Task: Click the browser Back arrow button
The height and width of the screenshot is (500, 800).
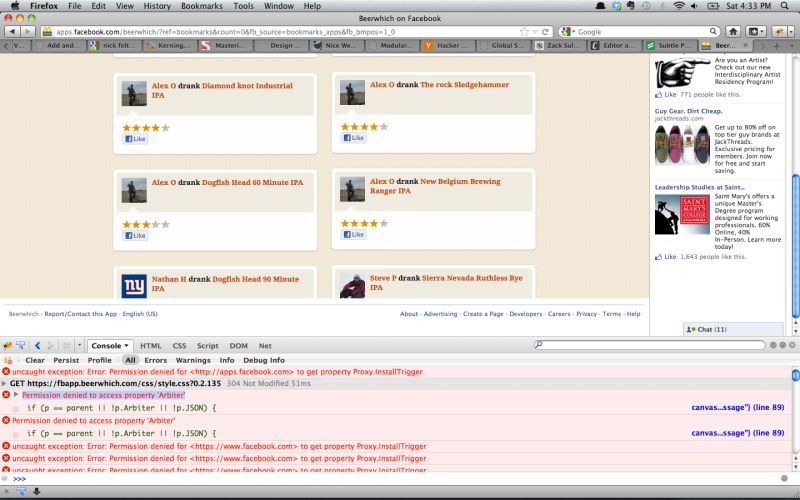Action: [13, 32]
